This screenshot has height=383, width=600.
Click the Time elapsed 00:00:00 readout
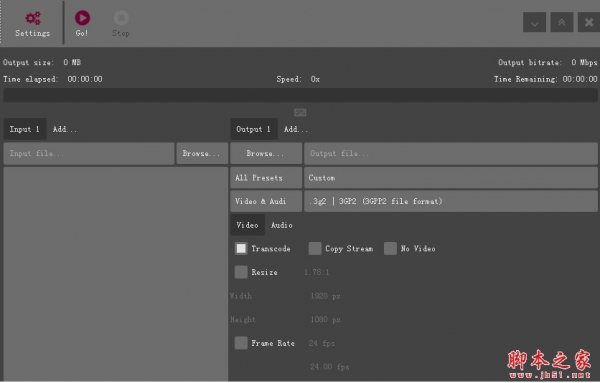(x=52, y=79)
